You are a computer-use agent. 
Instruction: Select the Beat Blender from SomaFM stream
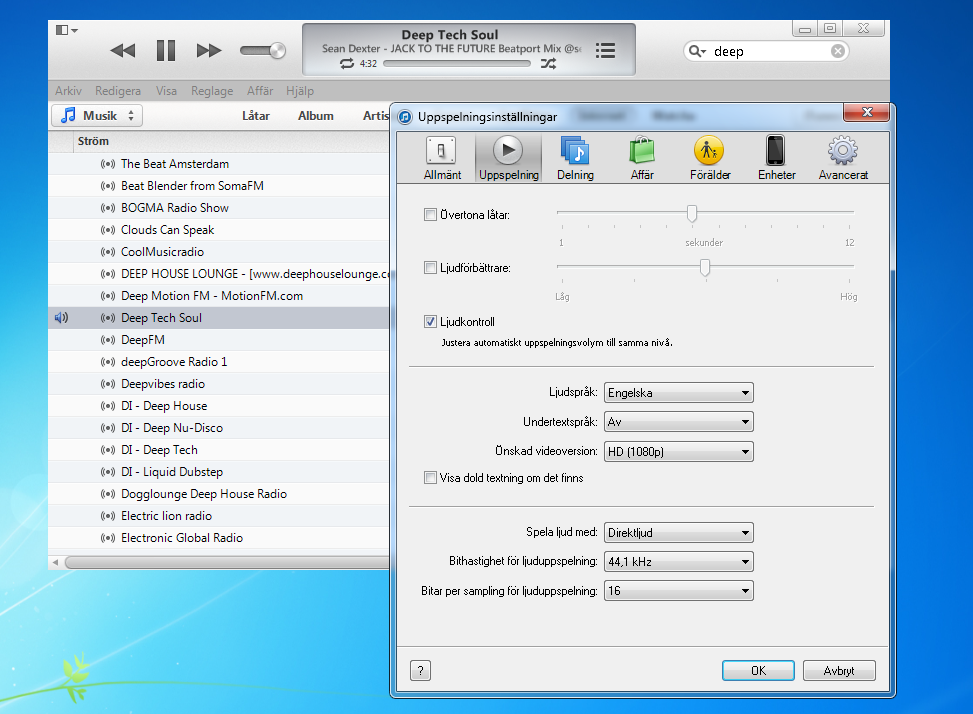(218, 185)
